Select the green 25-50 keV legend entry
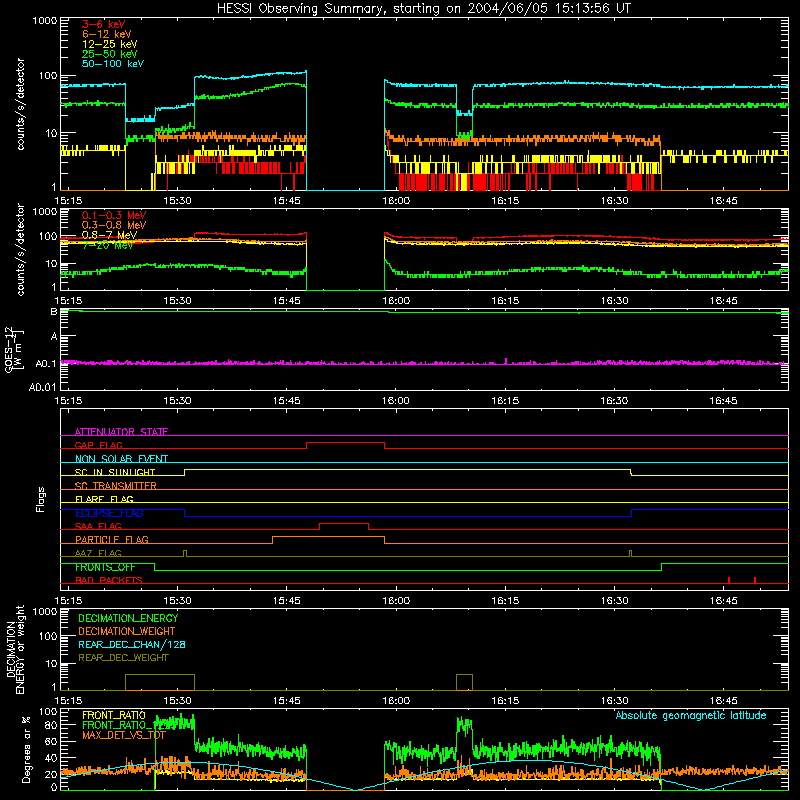The width and height of the screenshot is (800, 800). click(110, 54)
